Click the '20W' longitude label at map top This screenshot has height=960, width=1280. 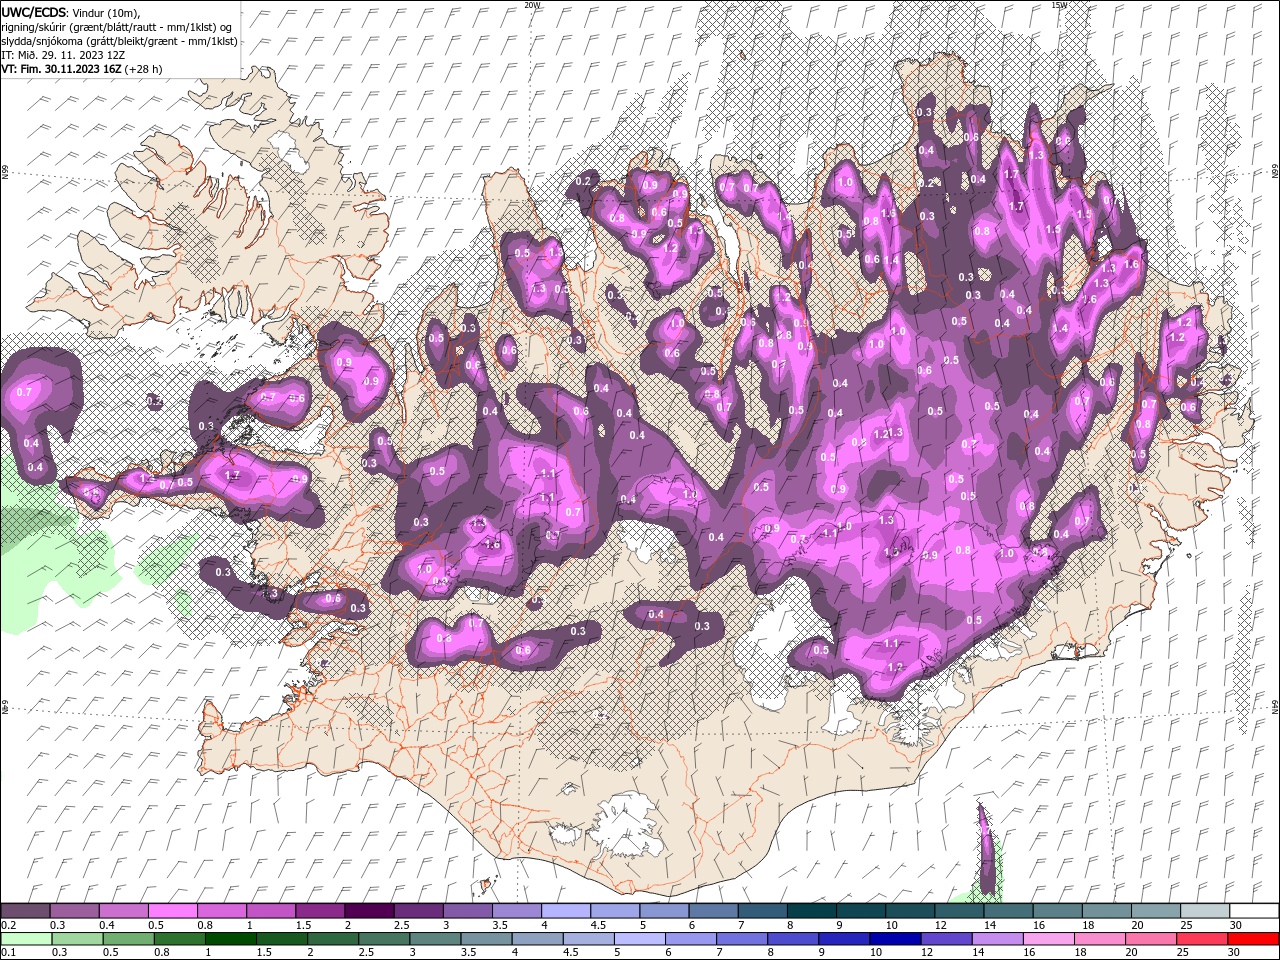coord(532,5)
